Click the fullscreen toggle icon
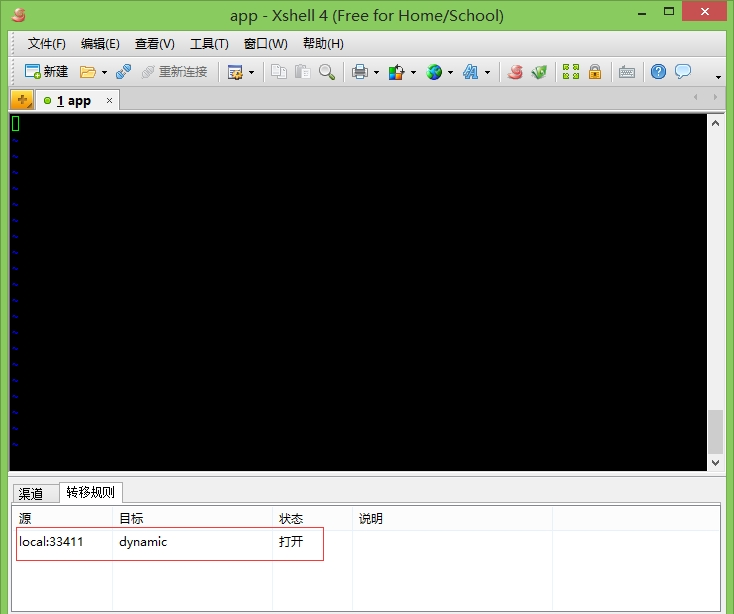Viewport: 734px width, 614px height. (570, 72)
